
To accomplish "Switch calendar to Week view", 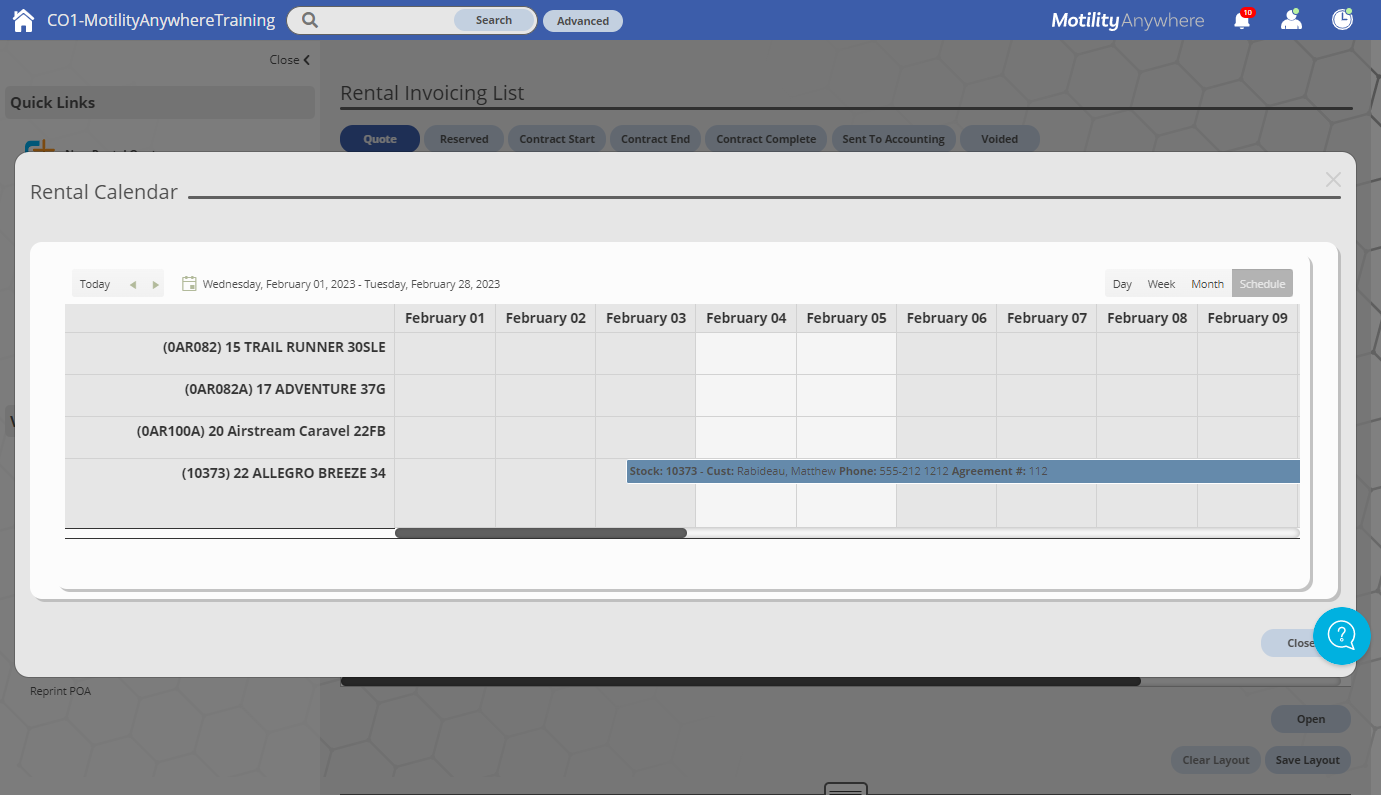I will [x=1161, y=284].
